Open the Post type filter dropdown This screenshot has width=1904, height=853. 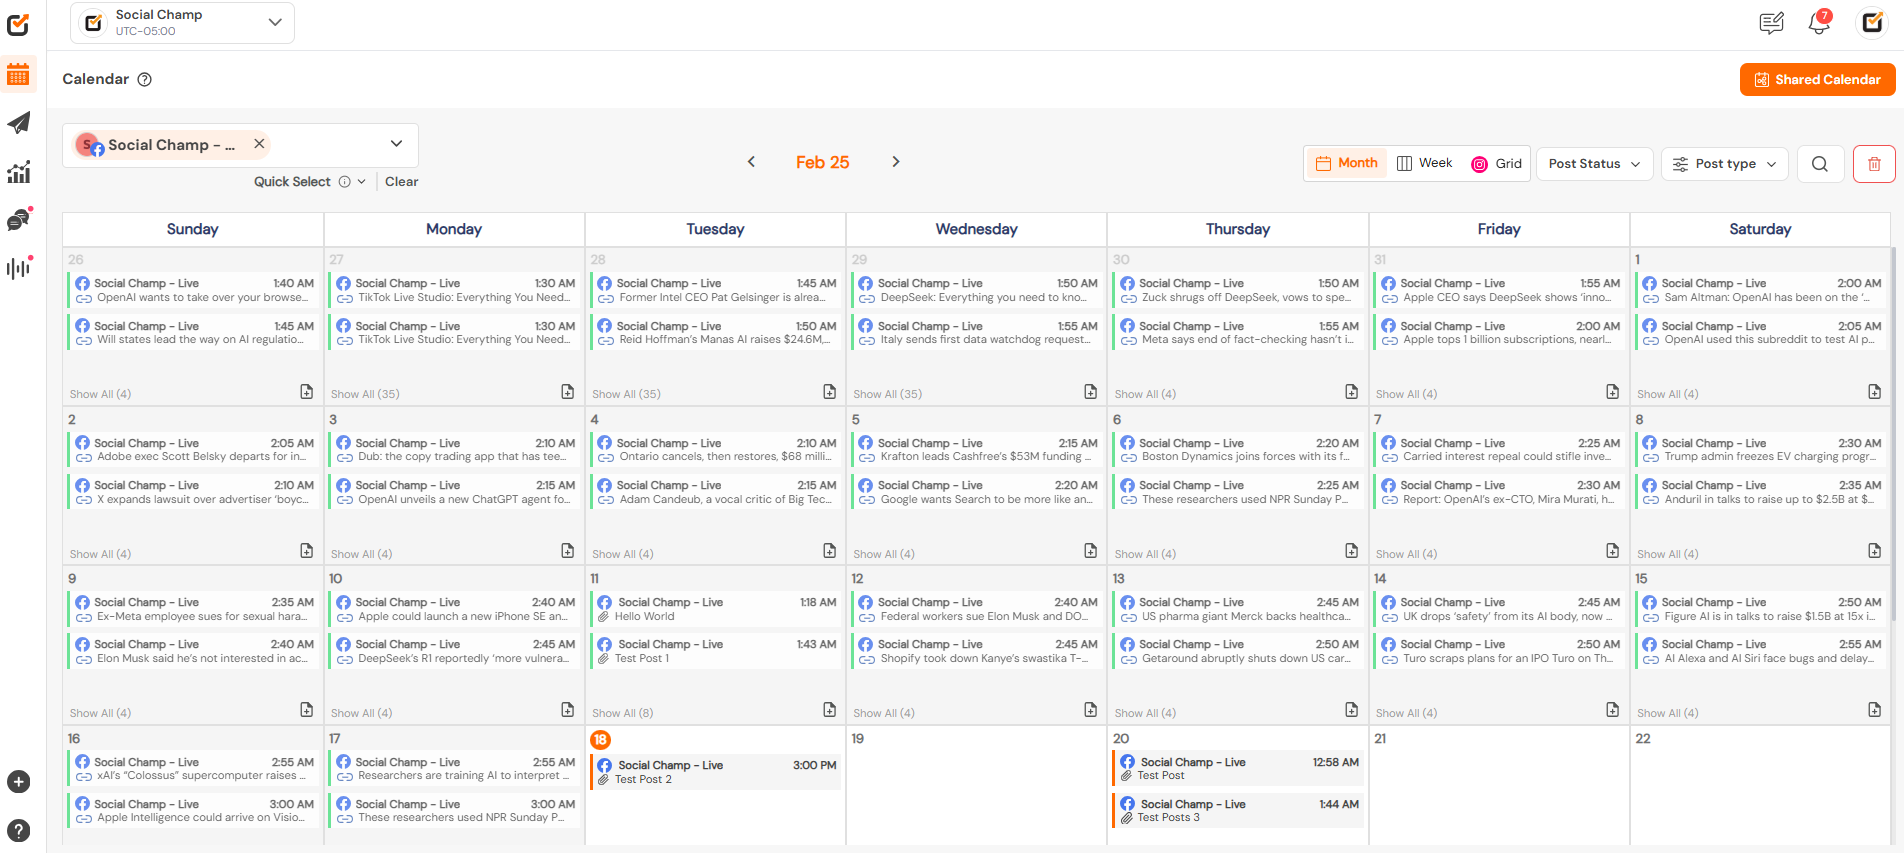[x=1726, y=164]
